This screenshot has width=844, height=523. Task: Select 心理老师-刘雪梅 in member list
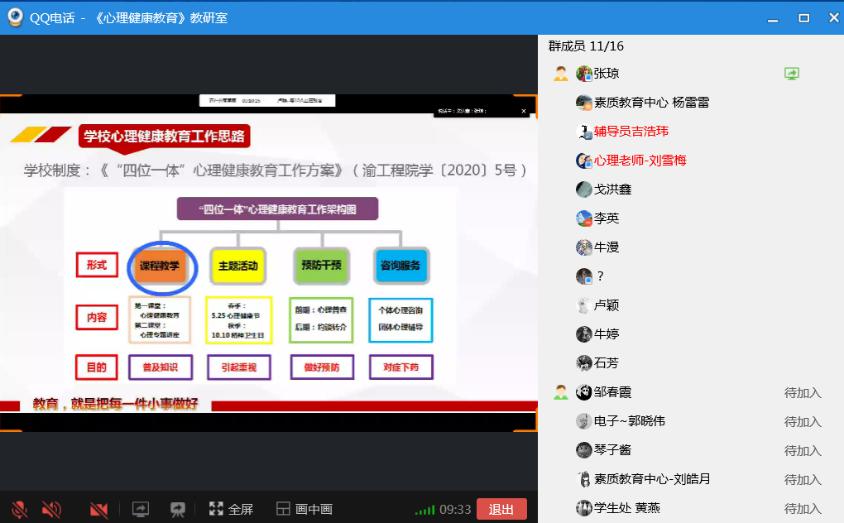coord(639,160)
